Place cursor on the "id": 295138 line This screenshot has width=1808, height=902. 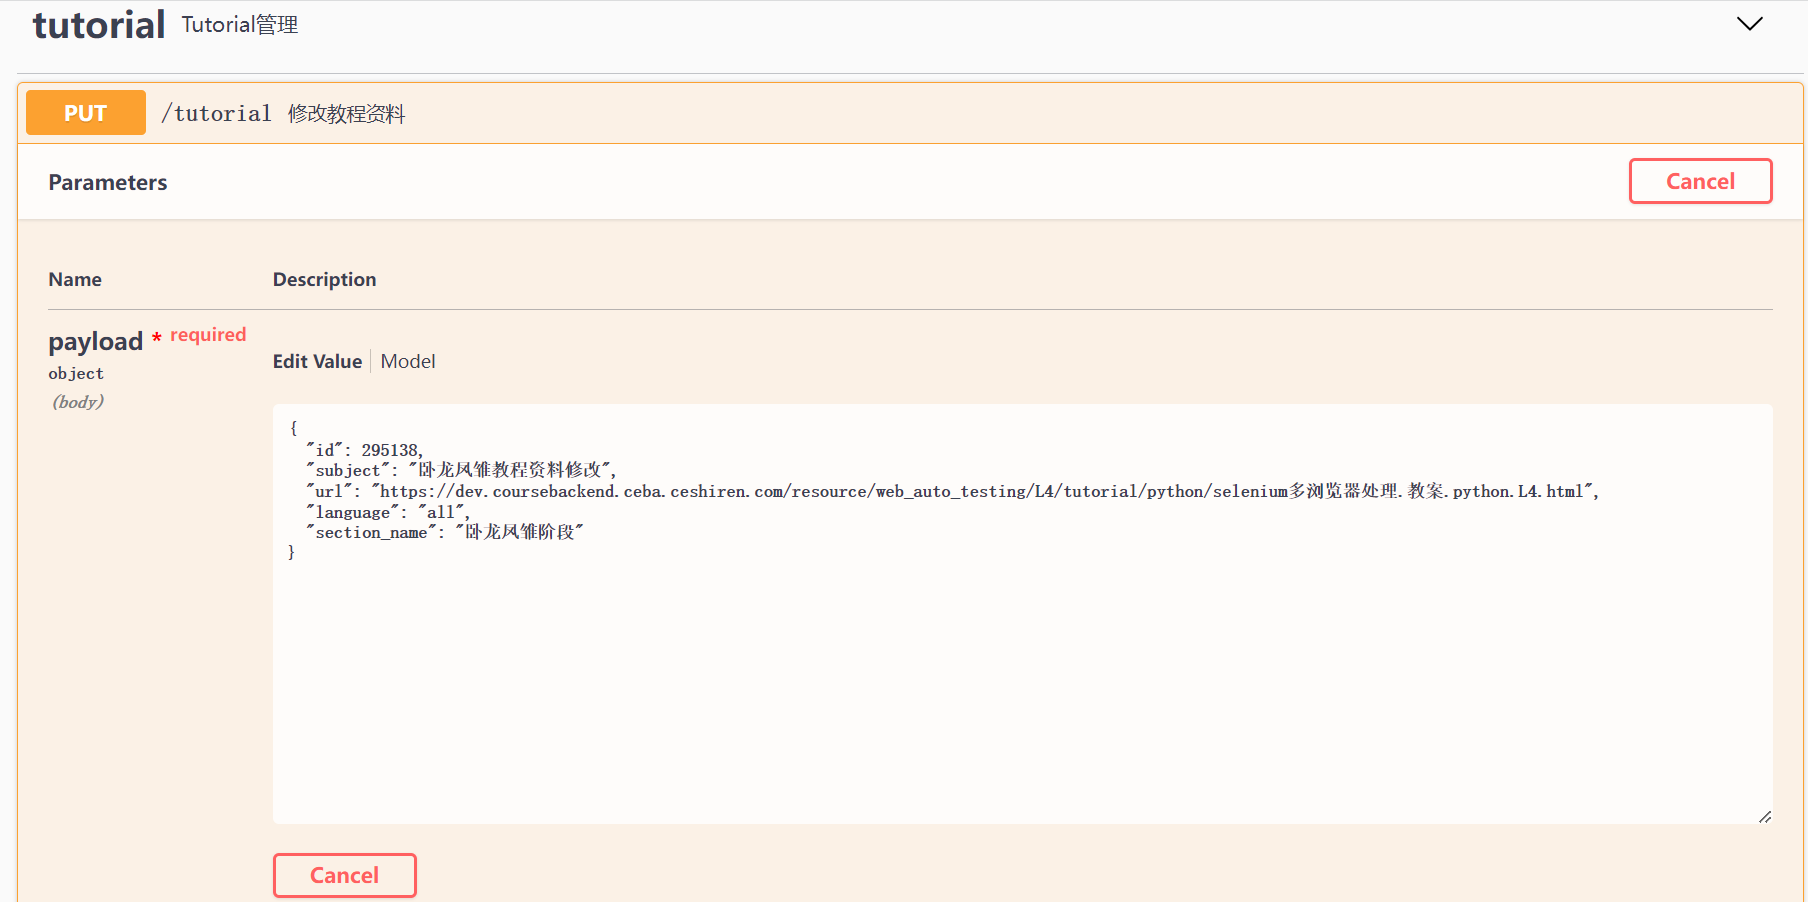pyautogui.click(x=365, y=450)
